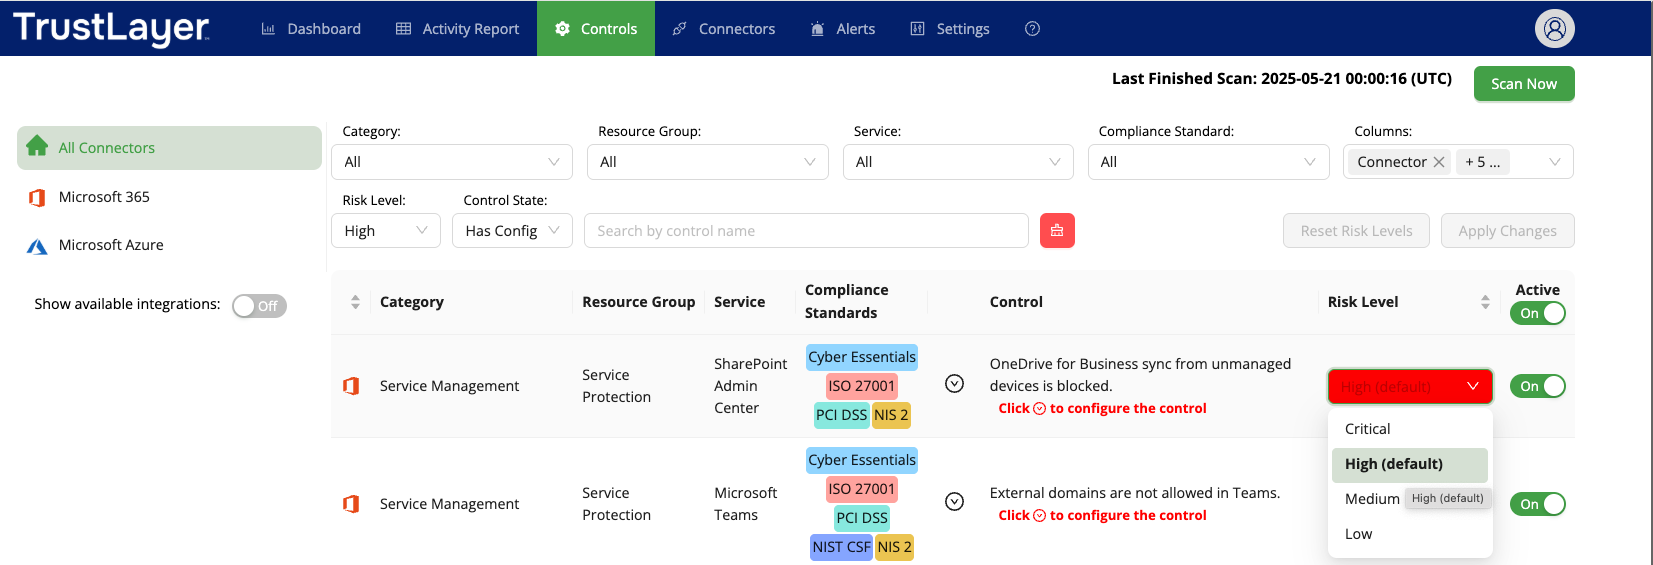Click Cyber Essentials tag in Teams row
Screen dimensions: 1653x565
[x=862, y=460]
